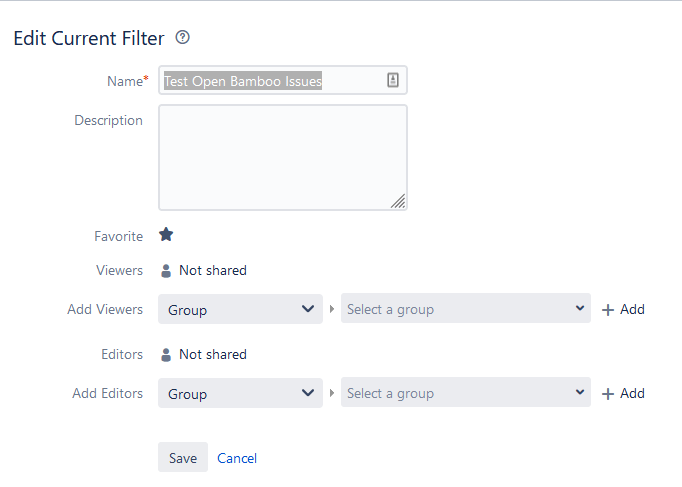682x487 pixels.
Task: Click the small arrow in Add Viewers row
Action: coord(332,310)
